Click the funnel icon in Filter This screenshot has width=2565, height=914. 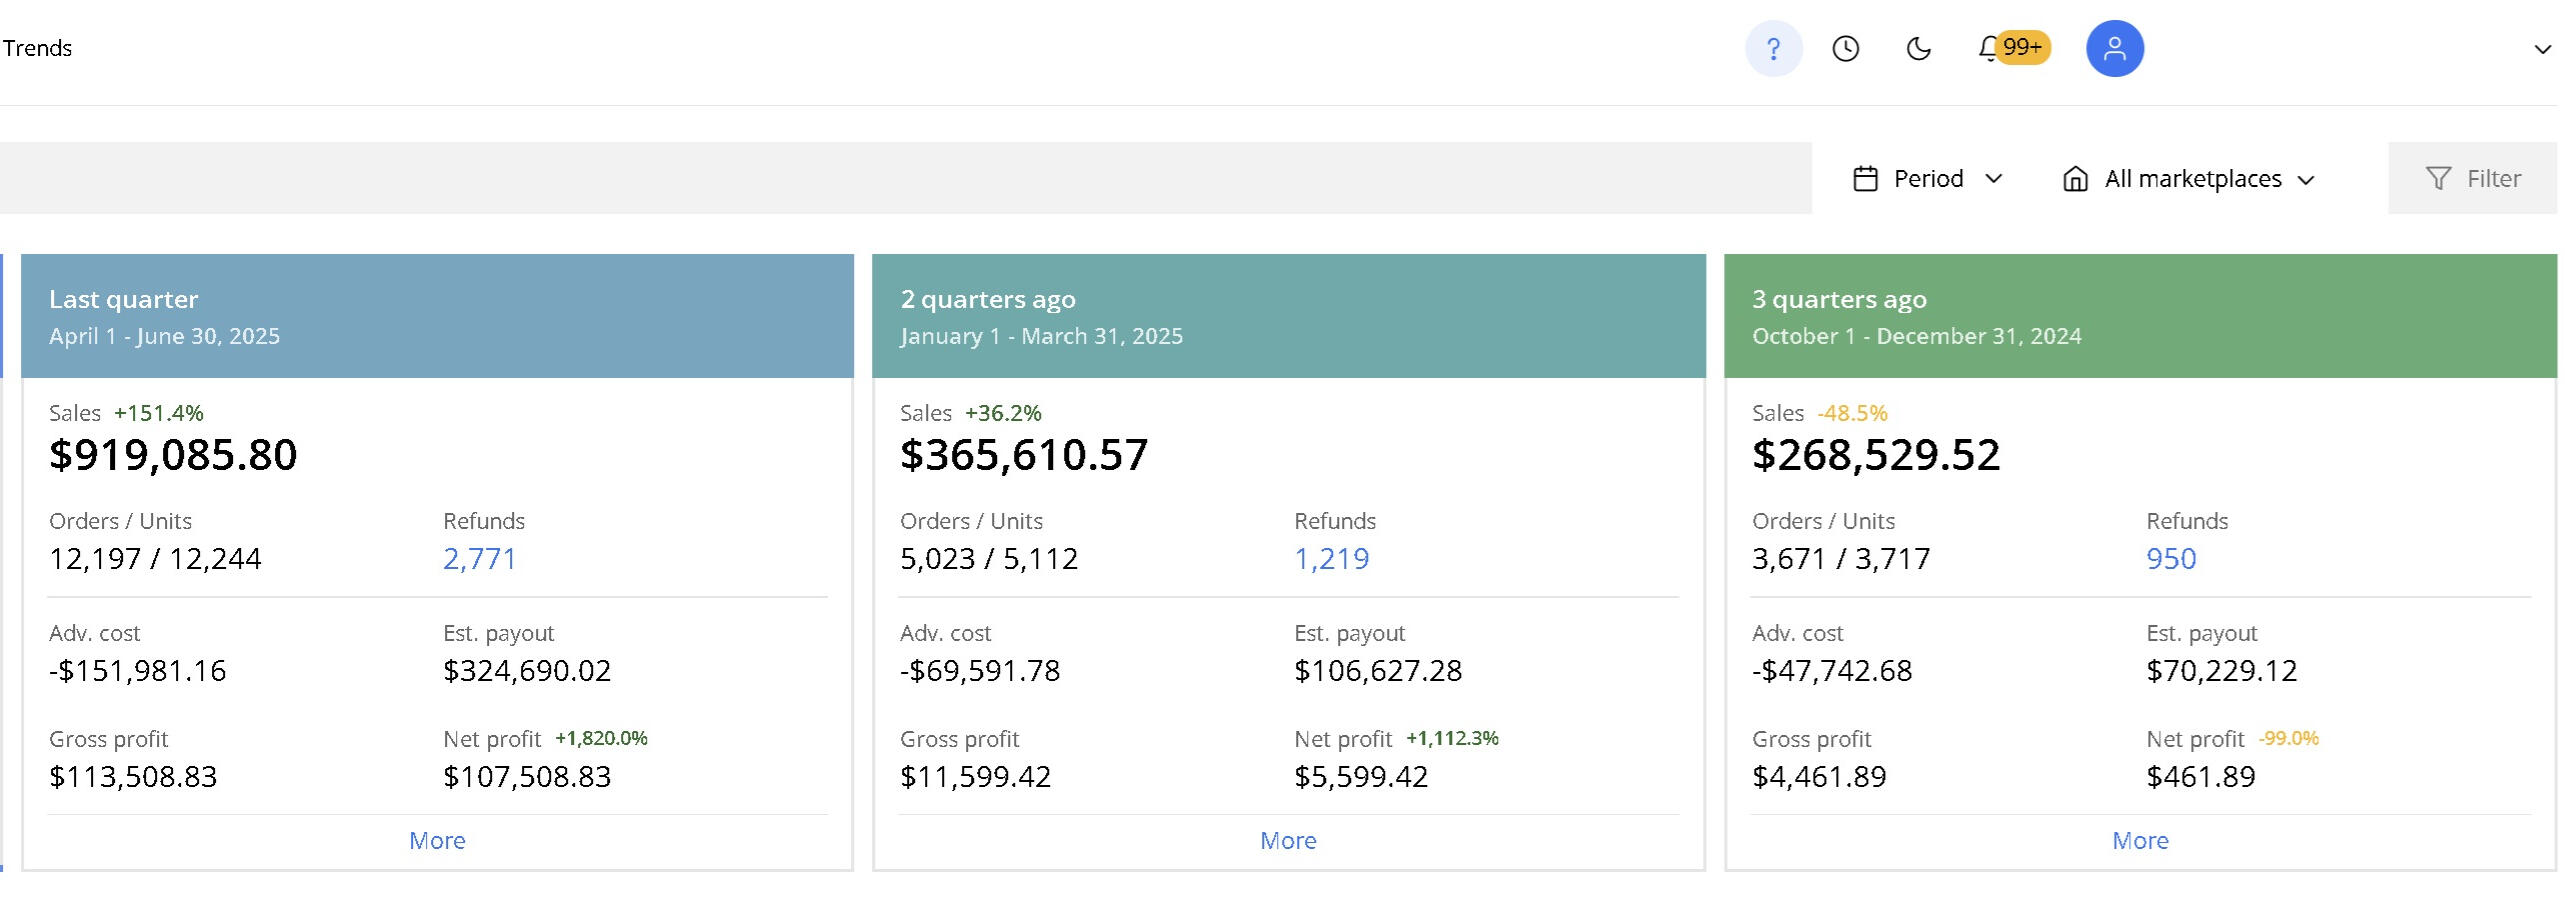point(2438,179)
